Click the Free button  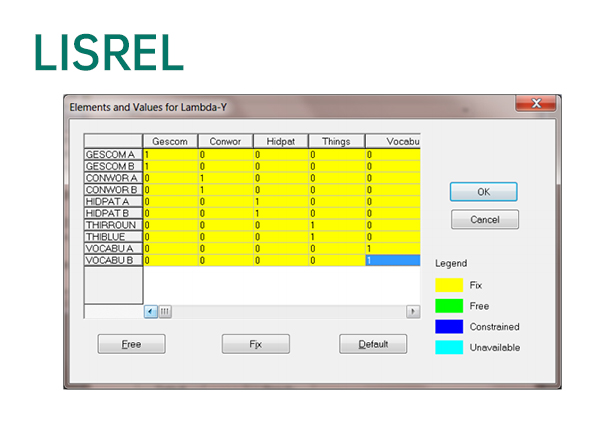pos(131,344)
